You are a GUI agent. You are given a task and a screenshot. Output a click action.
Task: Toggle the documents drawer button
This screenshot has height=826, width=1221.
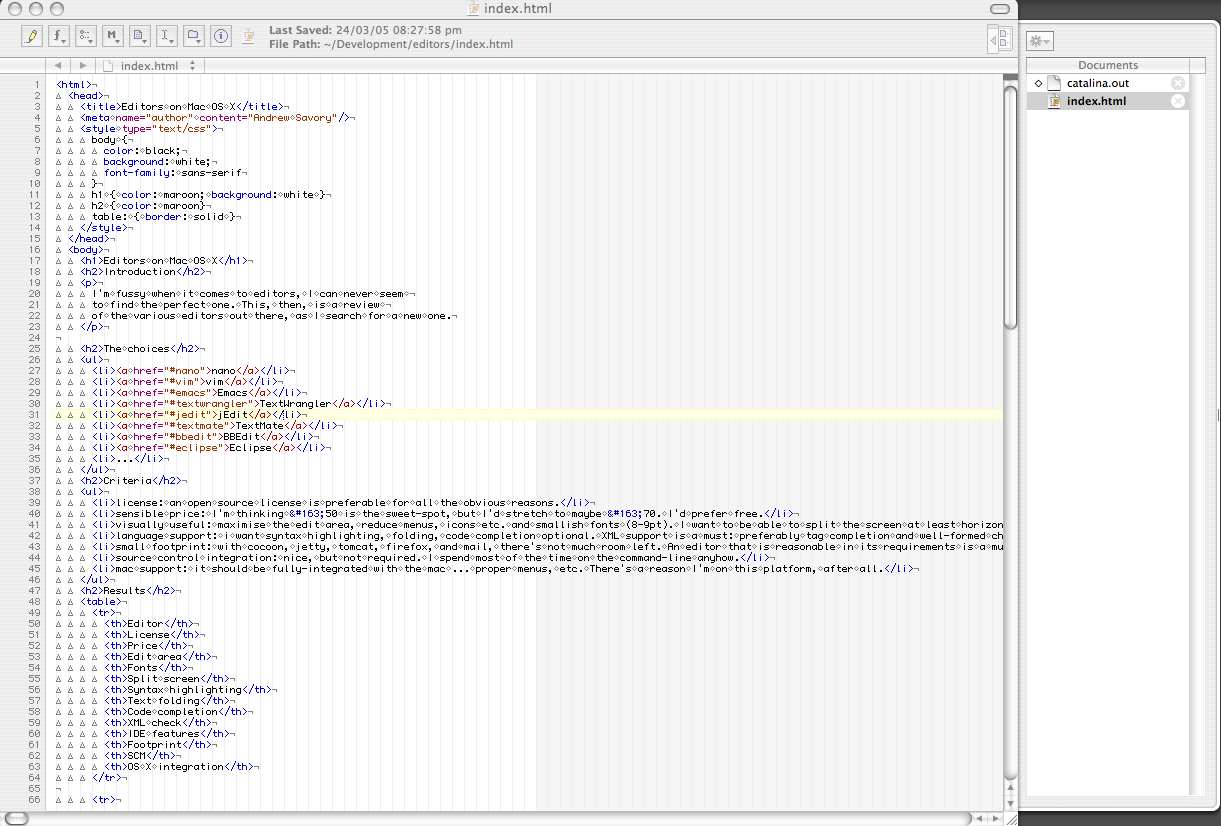pyautogui.click(x=1000, y=38)
